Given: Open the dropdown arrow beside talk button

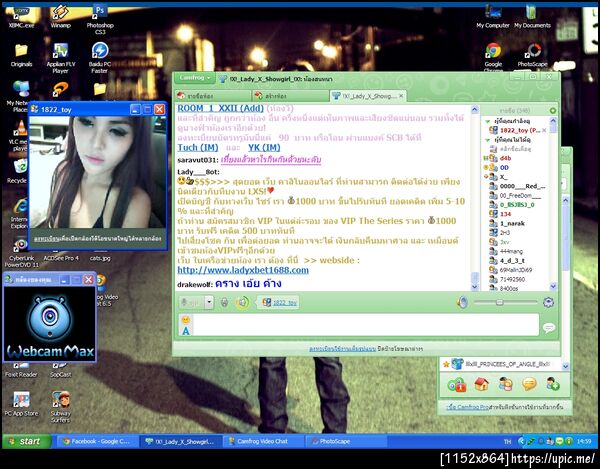Looking at the screenshot, I should coord(209,302).
